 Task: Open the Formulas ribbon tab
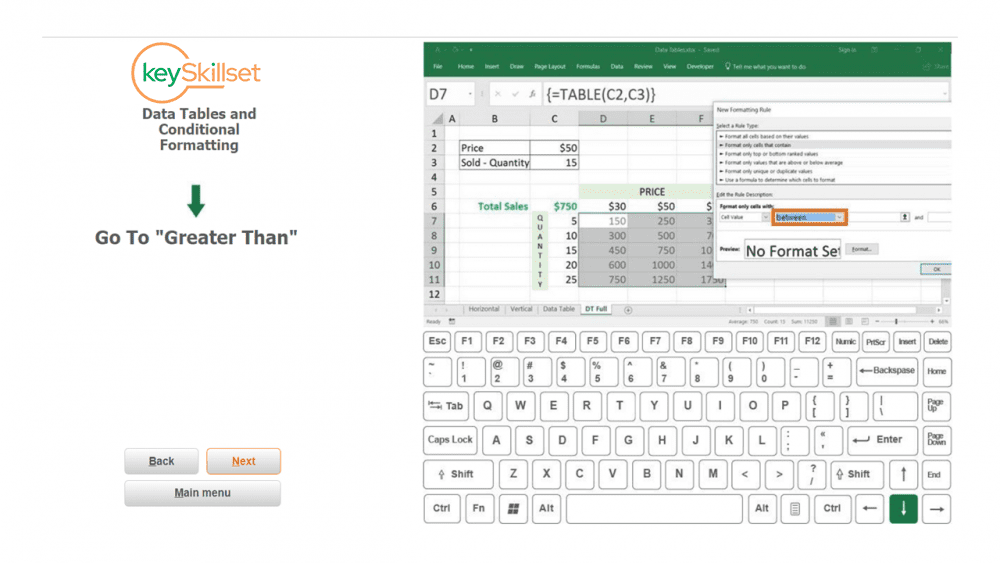(588, 66)
